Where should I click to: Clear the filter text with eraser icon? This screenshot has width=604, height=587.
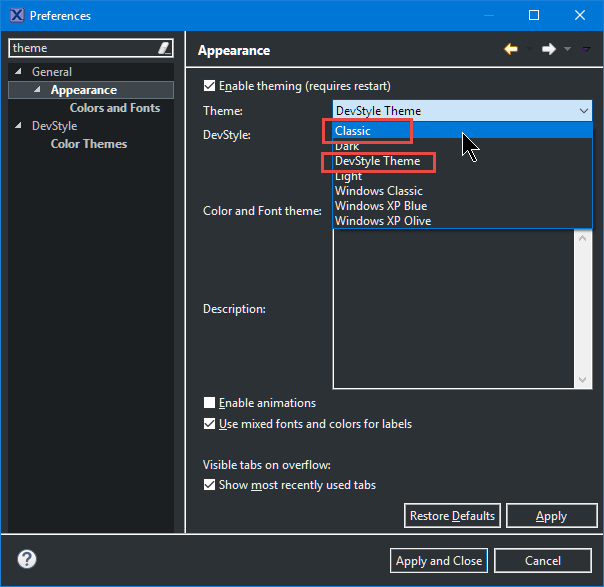click(164, 48)
